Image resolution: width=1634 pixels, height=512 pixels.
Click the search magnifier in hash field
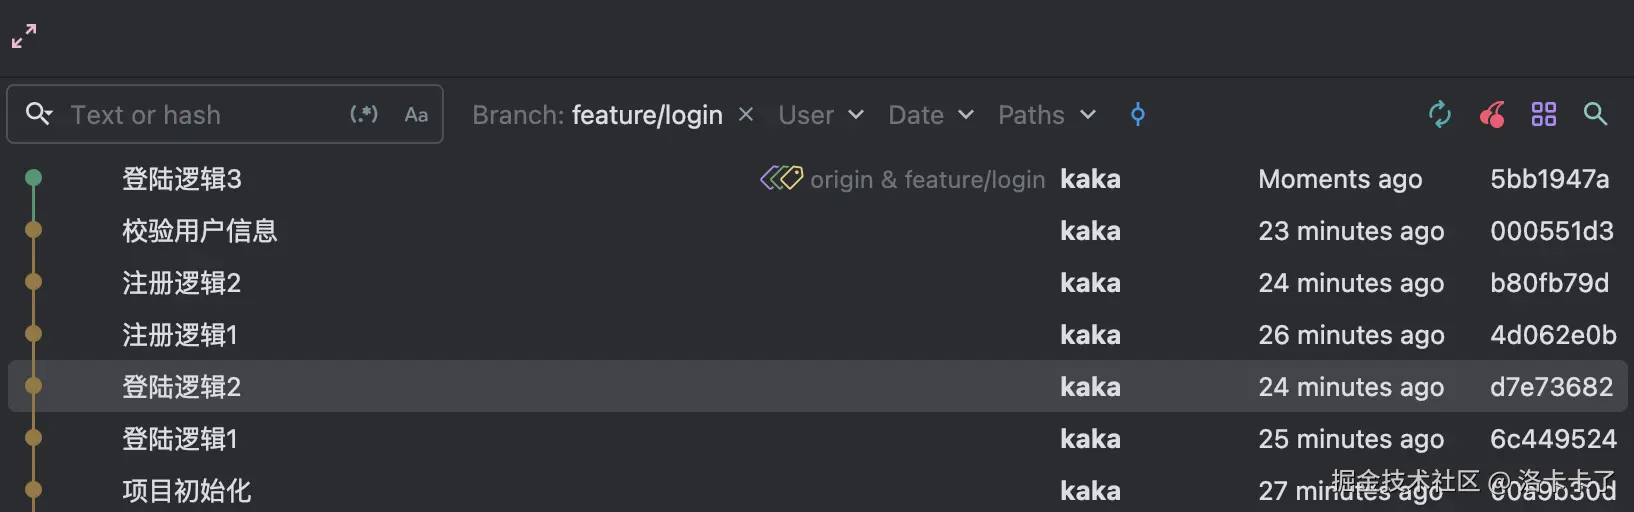click(38, 114)
